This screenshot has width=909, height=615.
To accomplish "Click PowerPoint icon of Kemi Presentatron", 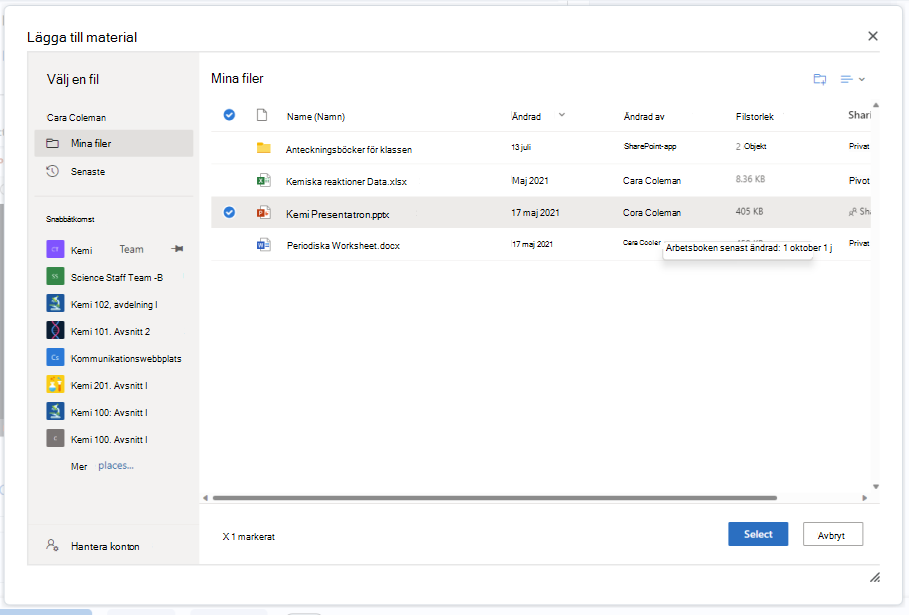I will pos(264,212).
